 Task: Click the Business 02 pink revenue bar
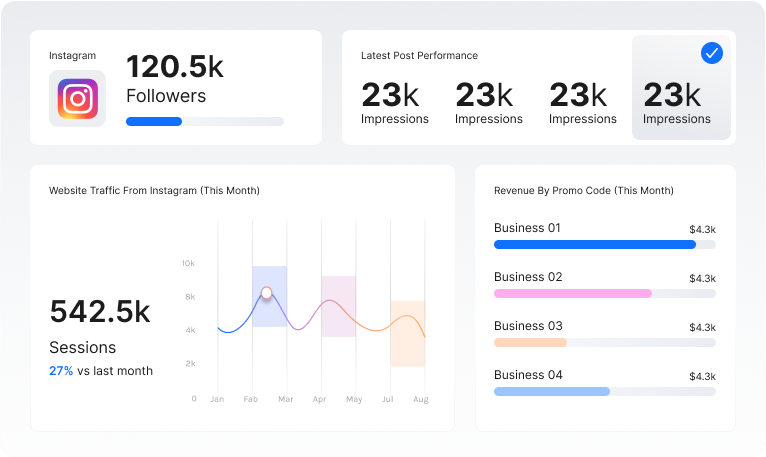click(x=573, y=293)
